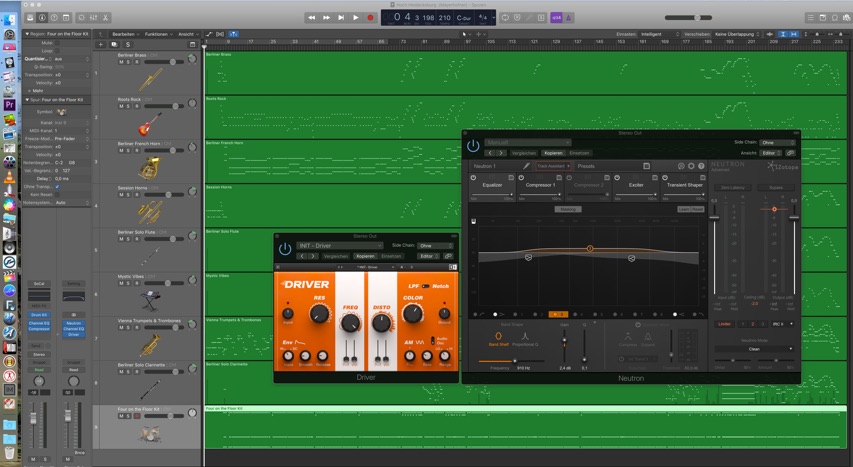Open the INIT - Driver preset dropdown

pos(339,245)
